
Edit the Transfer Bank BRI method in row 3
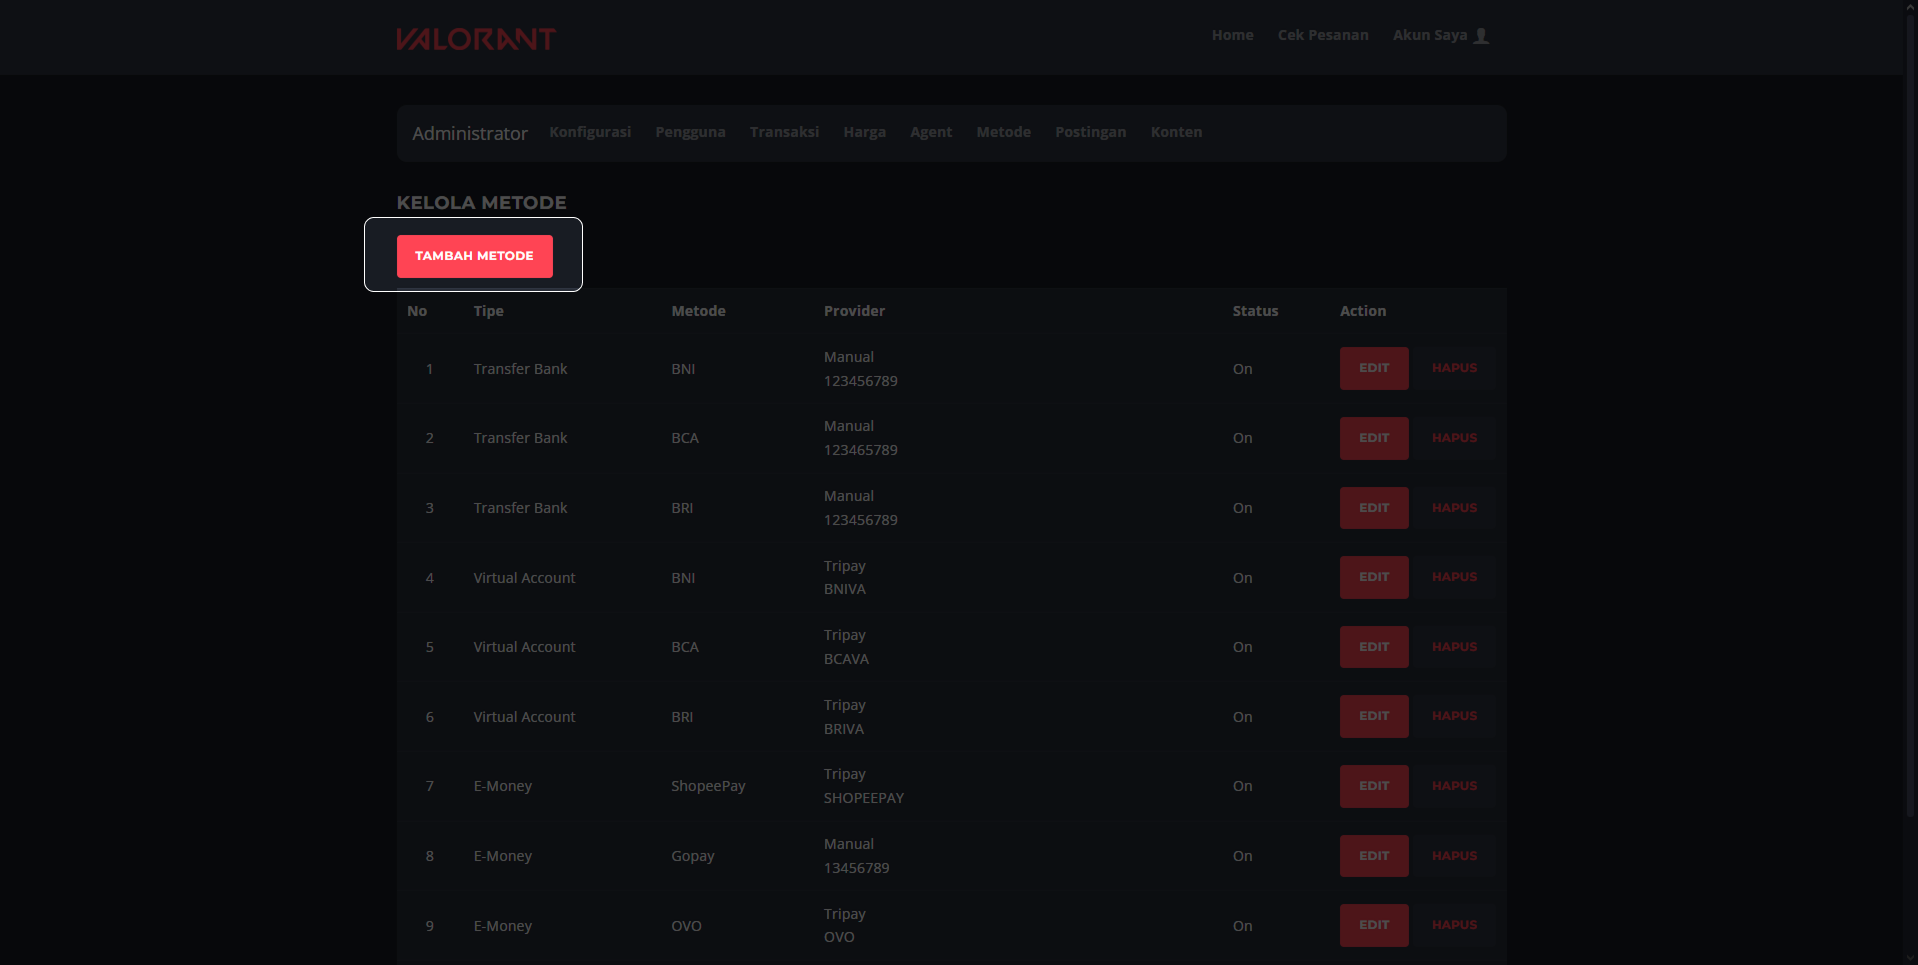coord(1374,508)
